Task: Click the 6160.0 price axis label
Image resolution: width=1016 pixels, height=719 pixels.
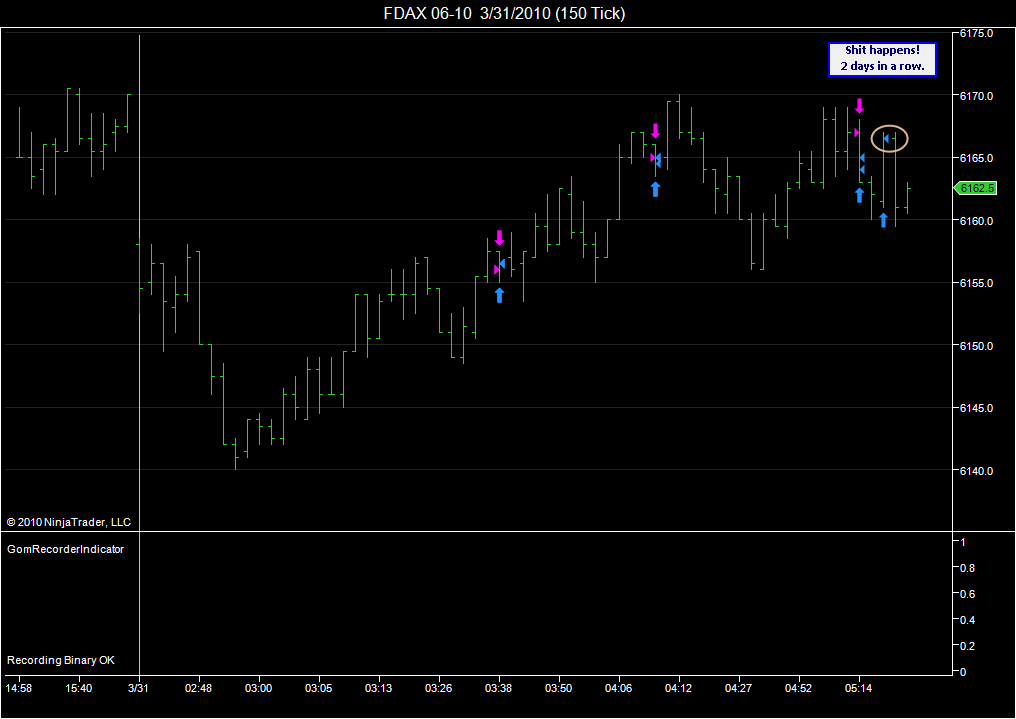Action: point(976,221)
